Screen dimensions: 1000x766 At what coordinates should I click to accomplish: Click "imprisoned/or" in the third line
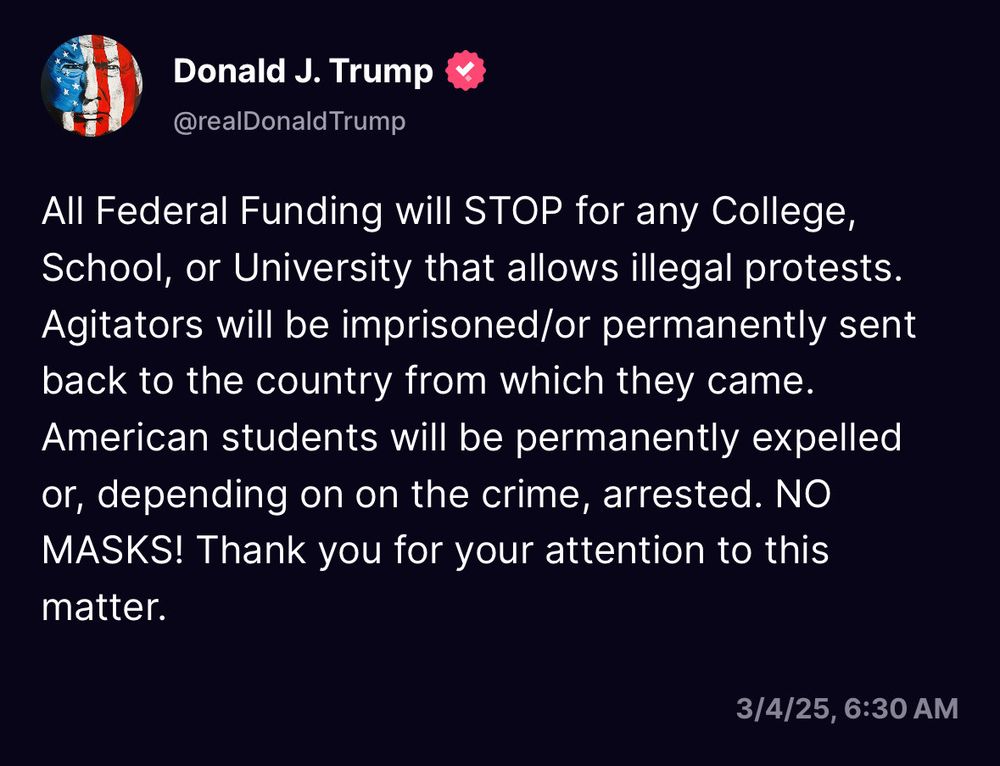click(x=466, y=325)
